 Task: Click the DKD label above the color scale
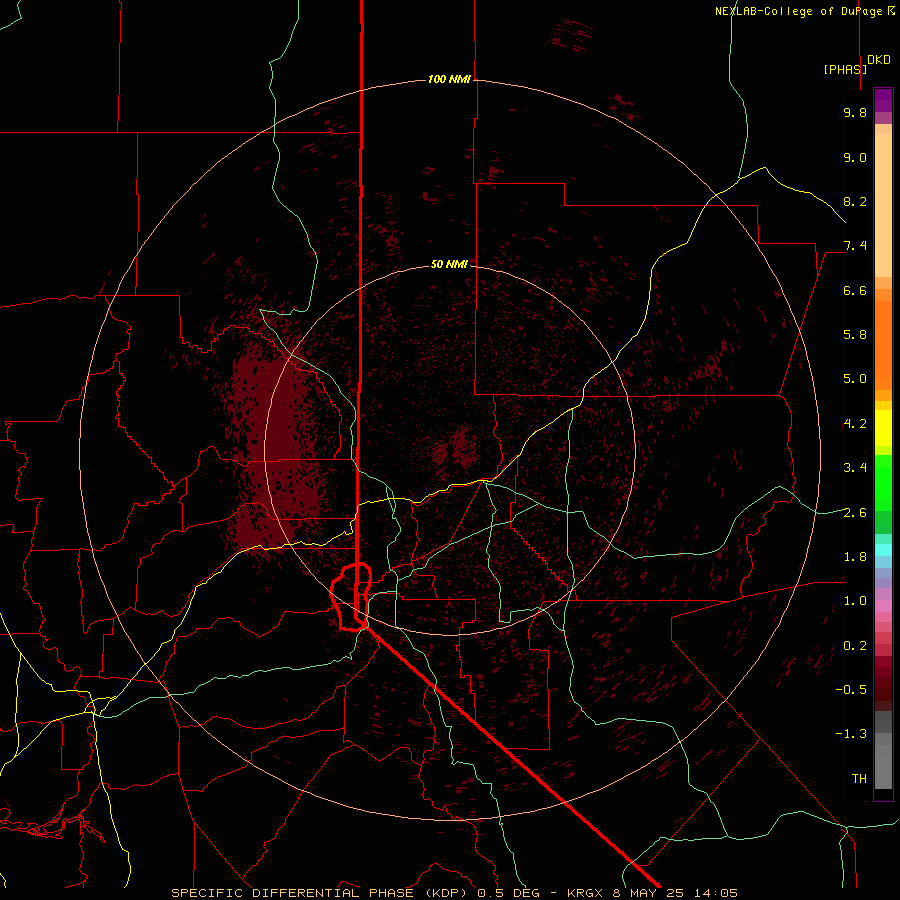[x=879, y=60]
